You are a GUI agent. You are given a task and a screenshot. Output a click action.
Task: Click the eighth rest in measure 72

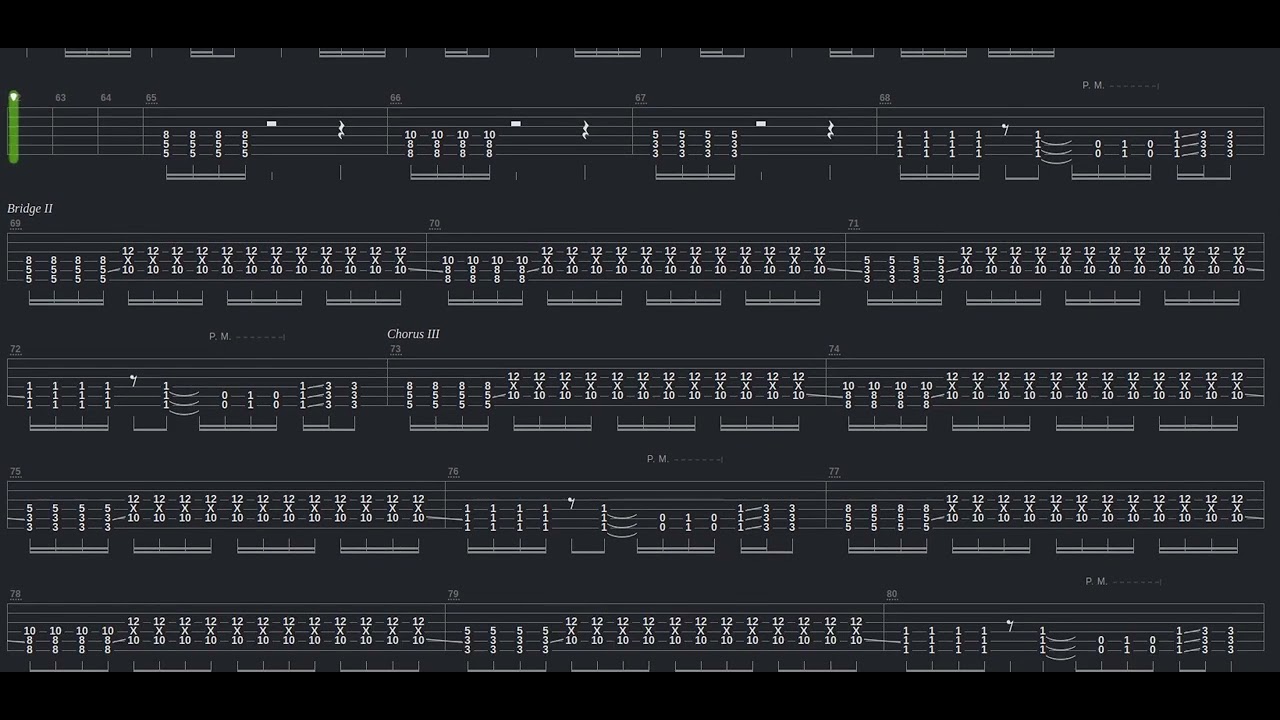(134, 381)
